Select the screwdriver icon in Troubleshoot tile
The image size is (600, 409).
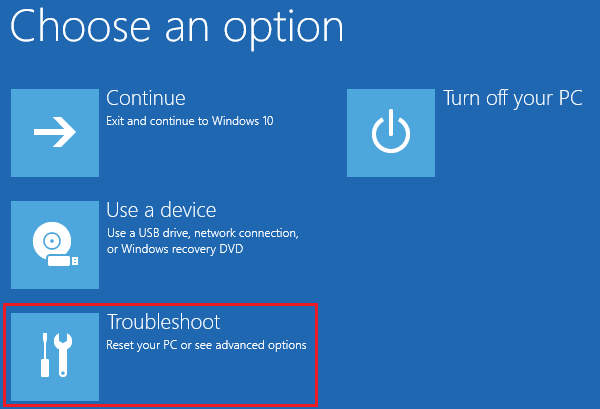45,355
